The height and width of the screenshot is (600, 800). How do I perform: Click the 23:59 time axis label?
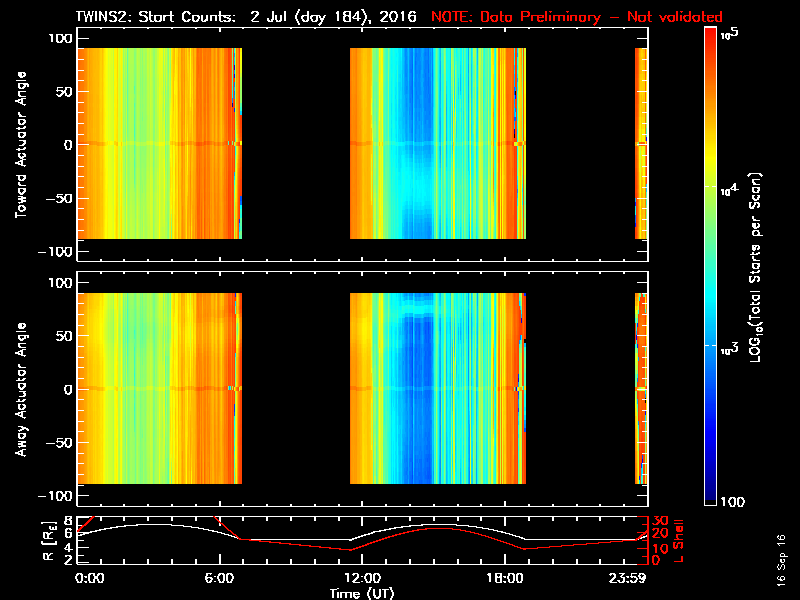[x=628, y=579]
